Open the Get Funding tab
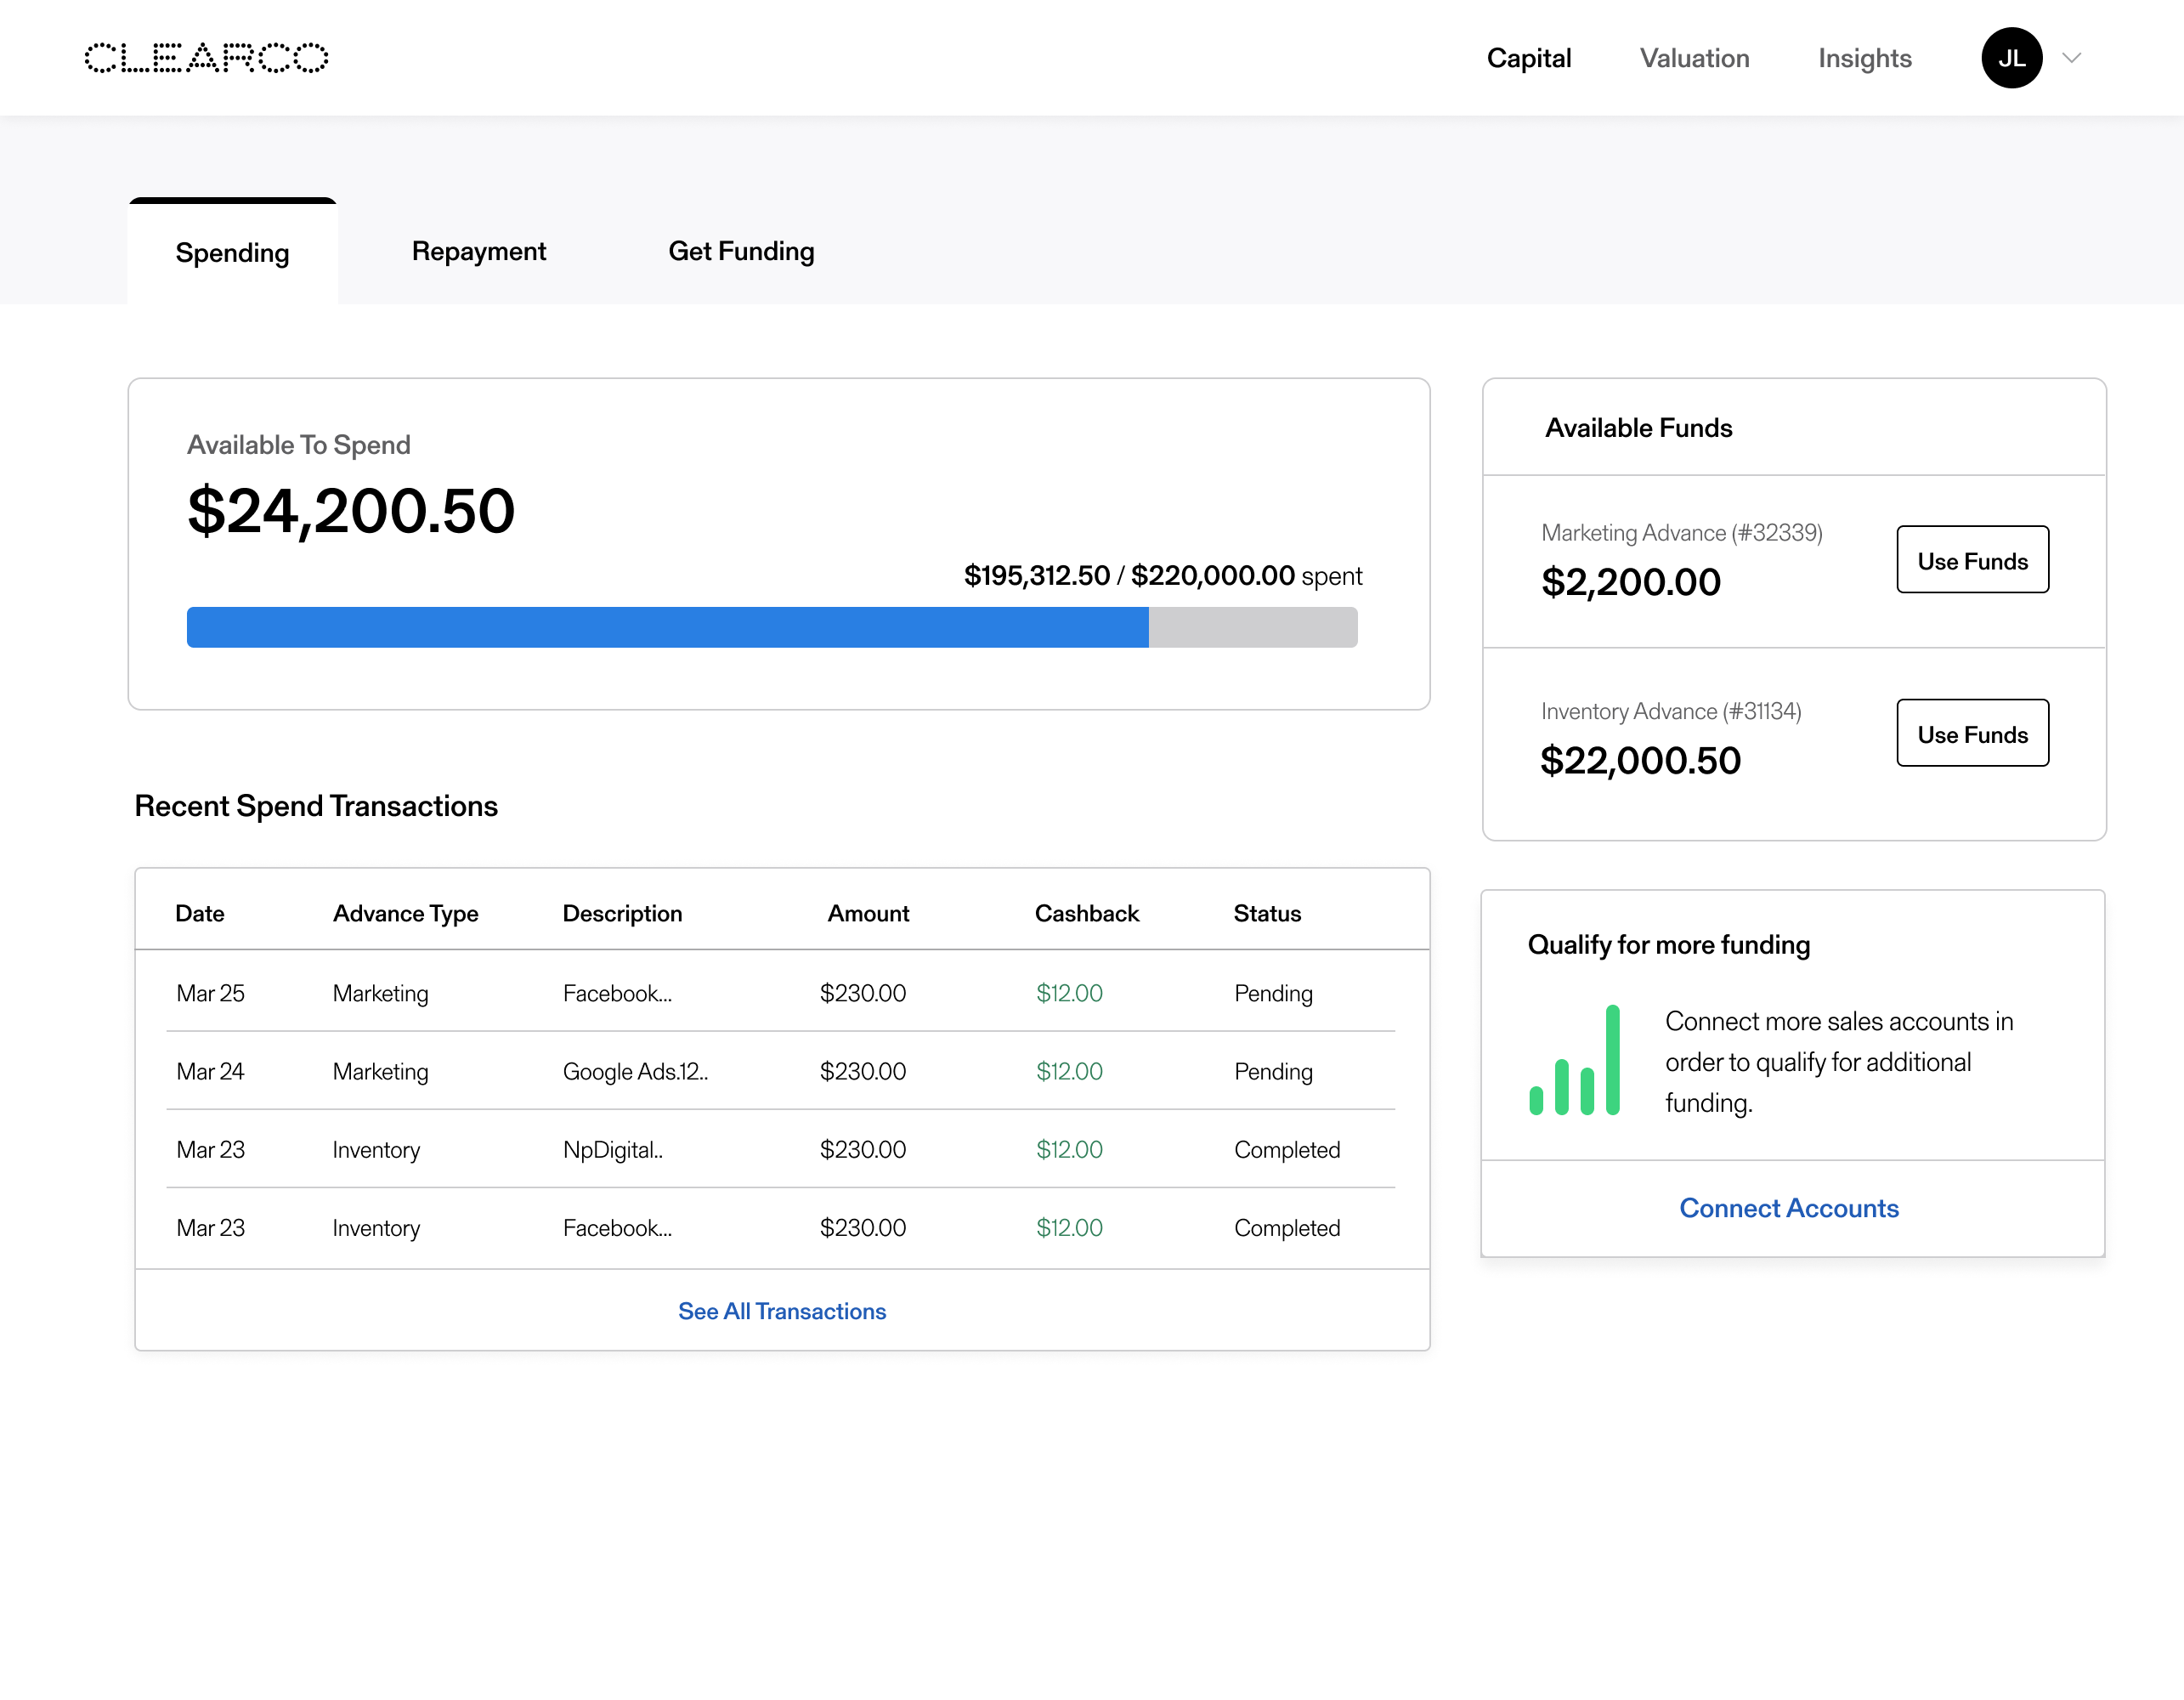2184x1700 pixels. click(x=741, y=251)
